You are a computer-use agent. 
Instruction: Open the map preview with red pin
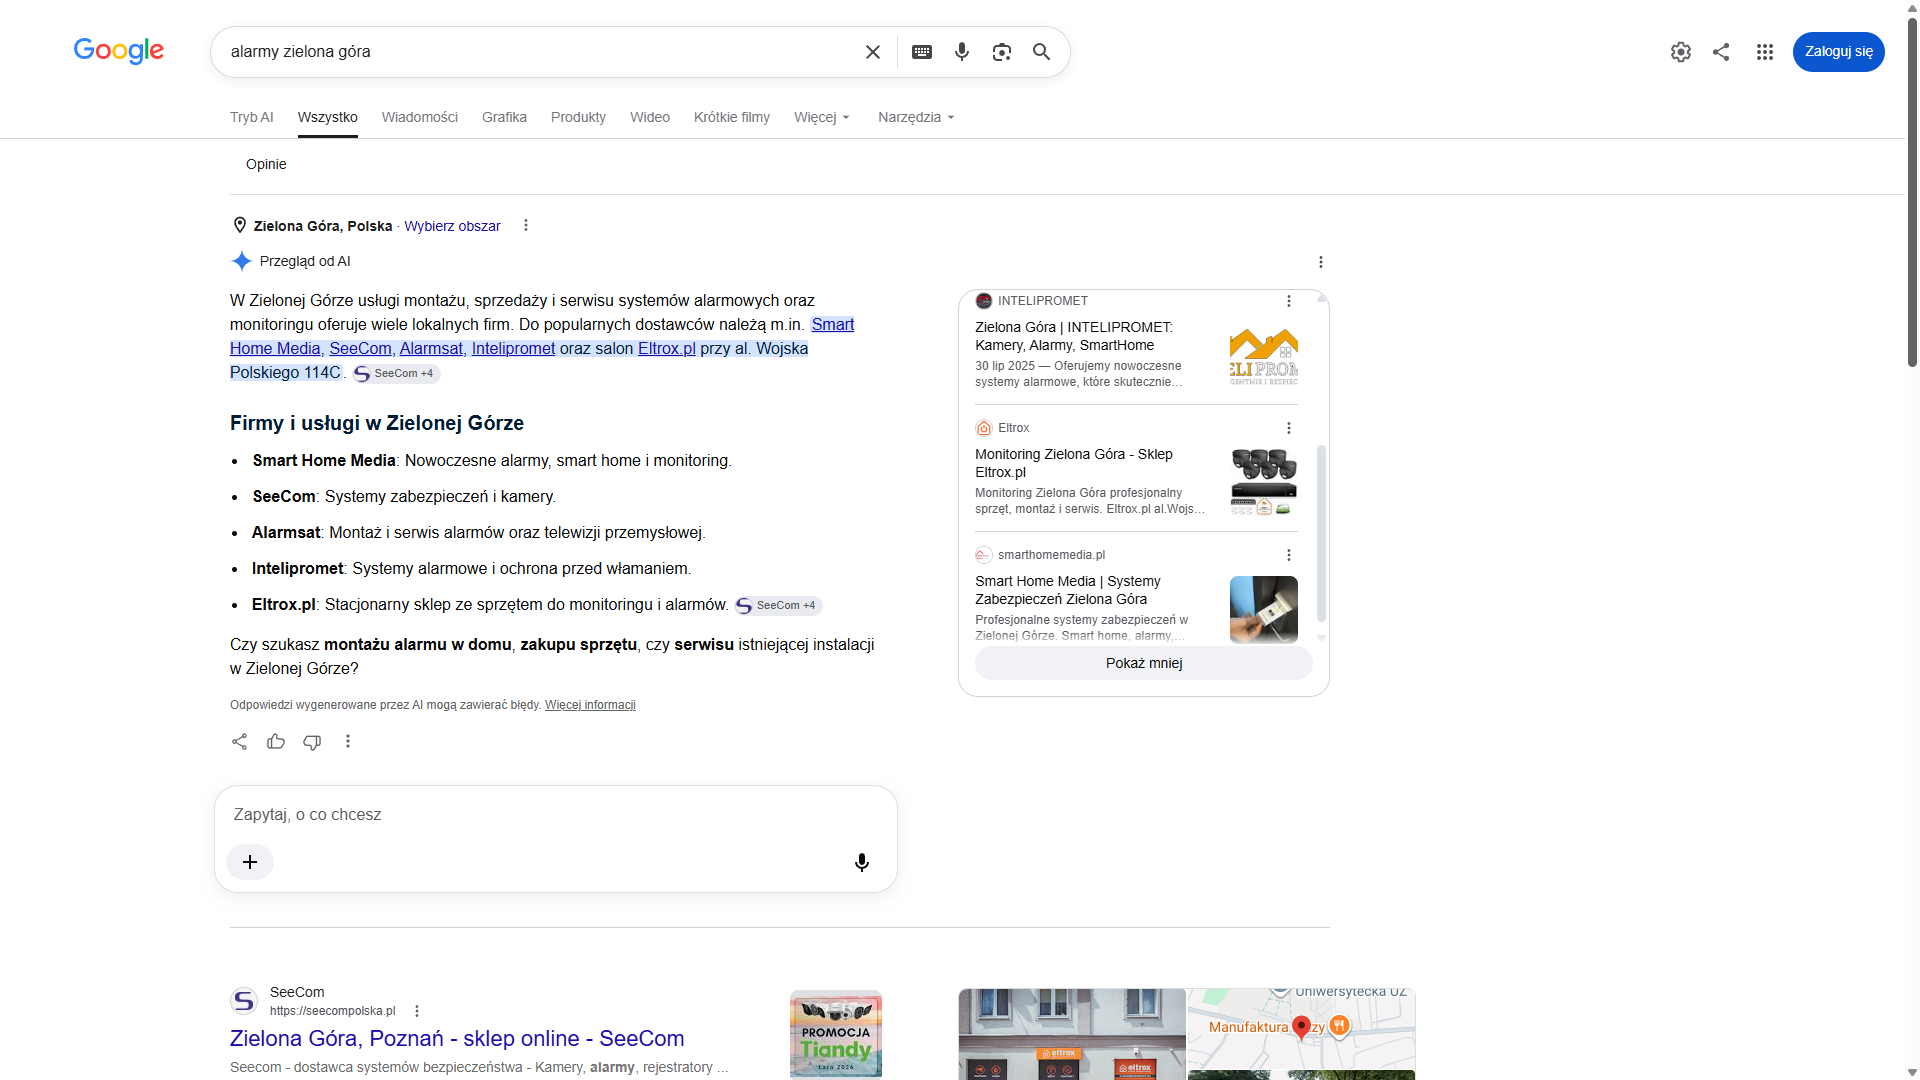(x=1301, y=1028)
